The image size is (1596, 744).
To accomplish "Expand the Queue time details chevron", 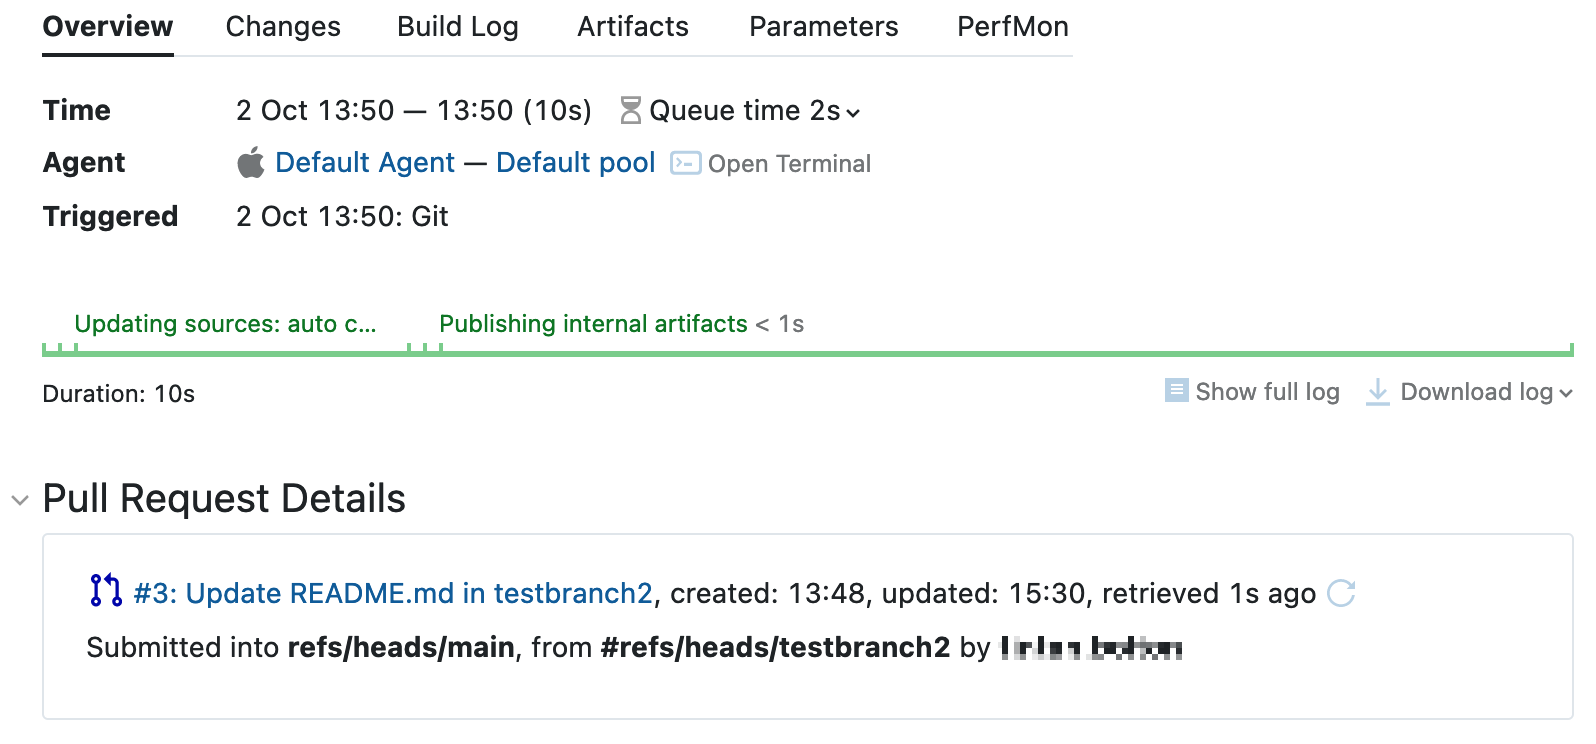I will click(853, 113).
